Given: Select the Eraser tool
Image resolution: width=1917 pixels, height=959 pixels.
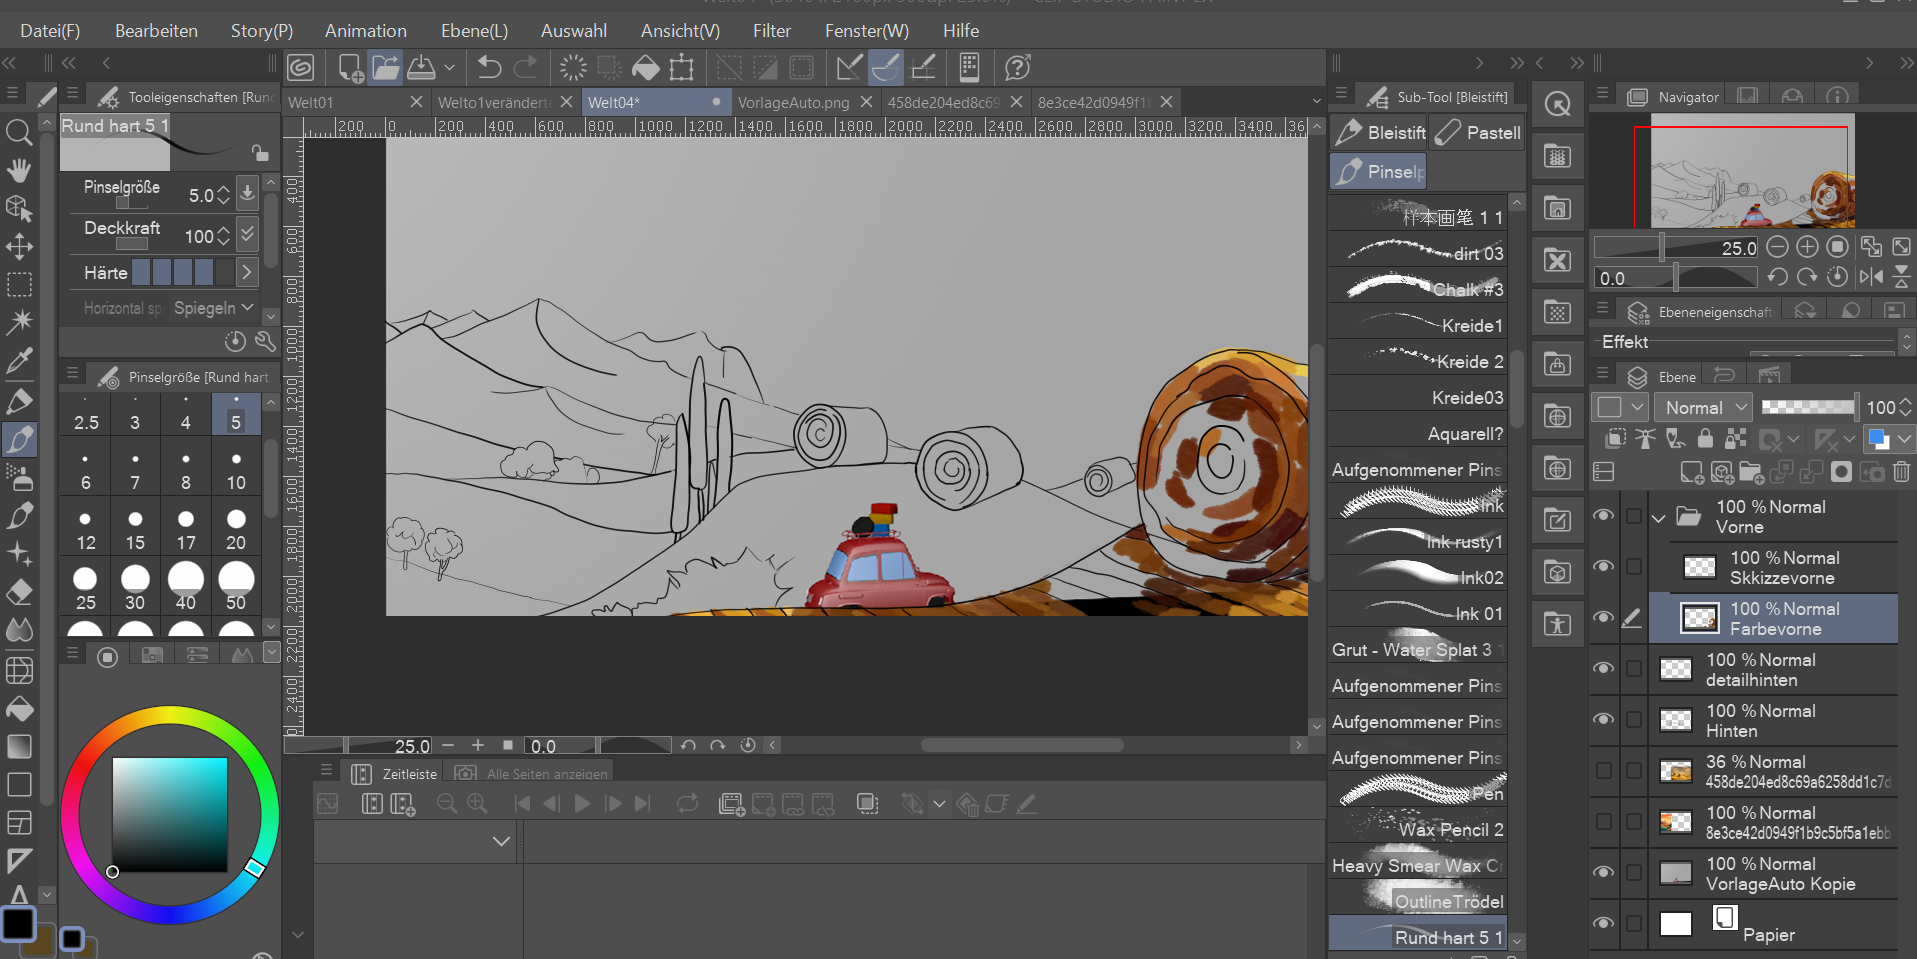Looking at the screenshot, I should click(19, 592).
